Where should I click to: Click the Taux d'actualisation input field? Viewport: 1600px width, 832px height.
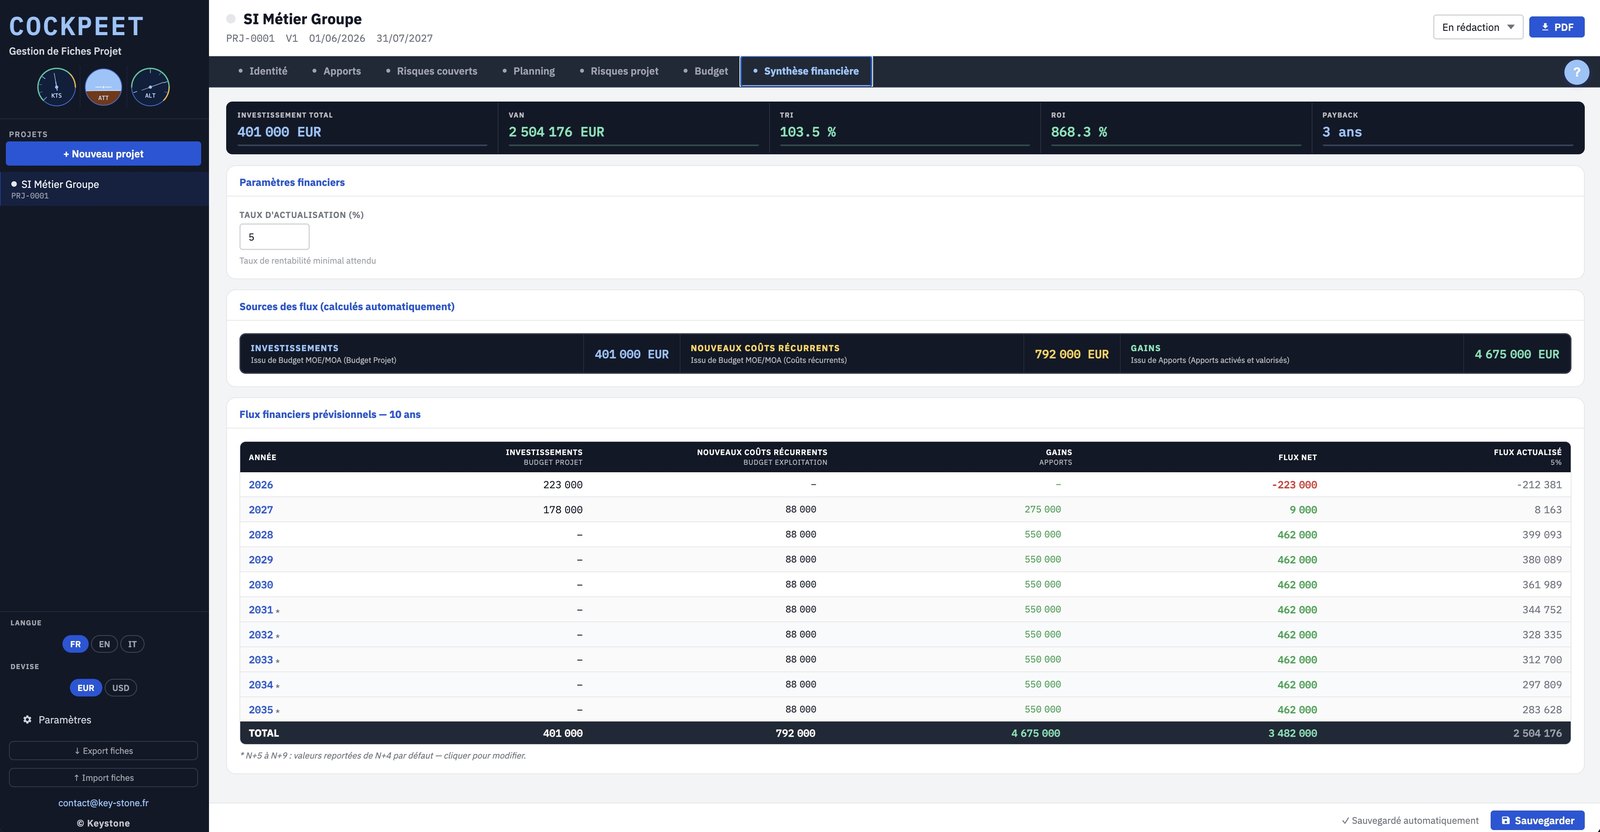click(x=274, y=237)
